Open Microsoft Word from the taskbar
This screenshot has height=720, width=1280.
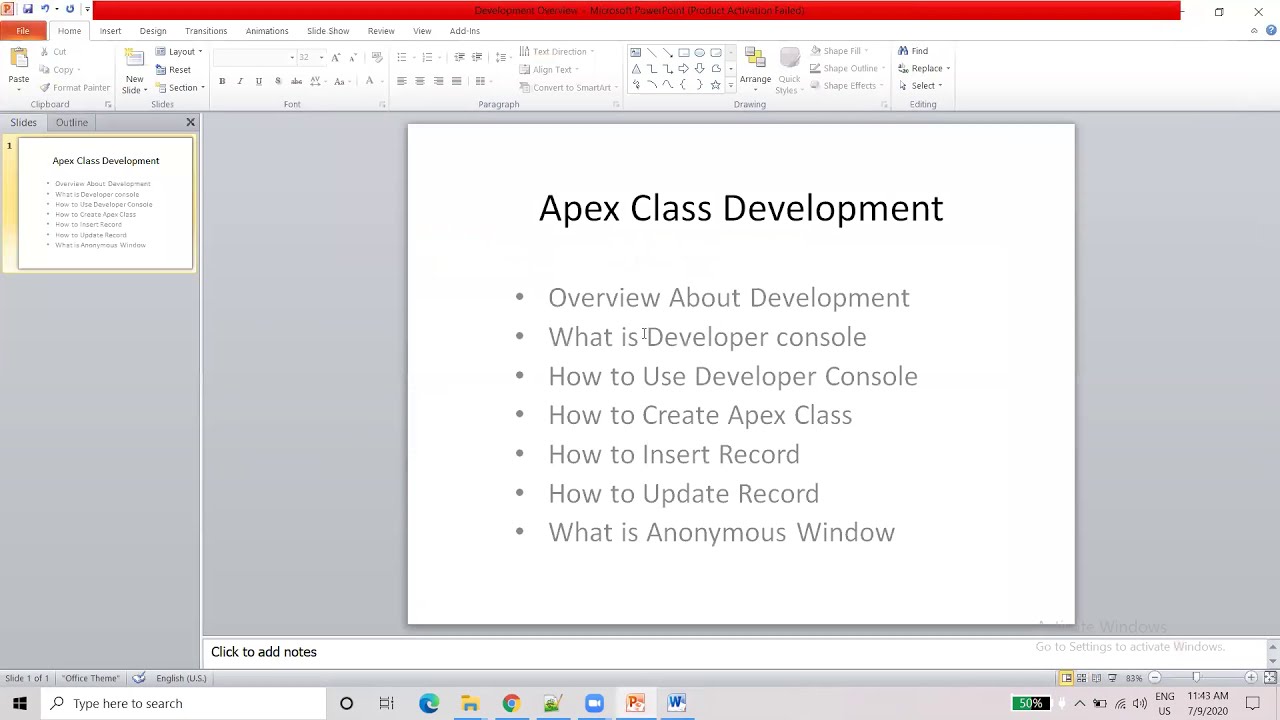click(677, 703)
